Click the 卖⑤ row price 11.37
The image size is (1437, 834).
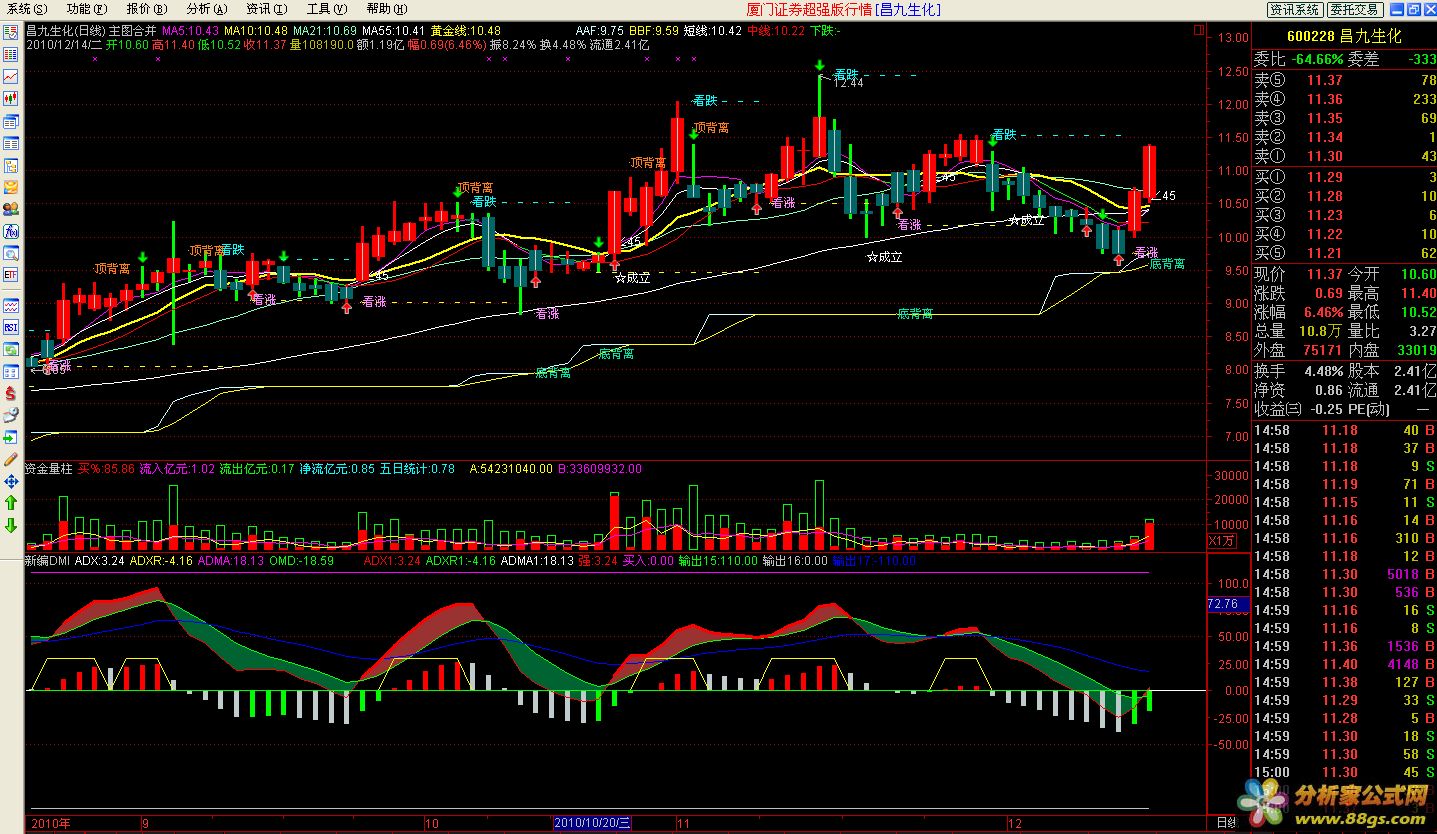(1326, 80)
